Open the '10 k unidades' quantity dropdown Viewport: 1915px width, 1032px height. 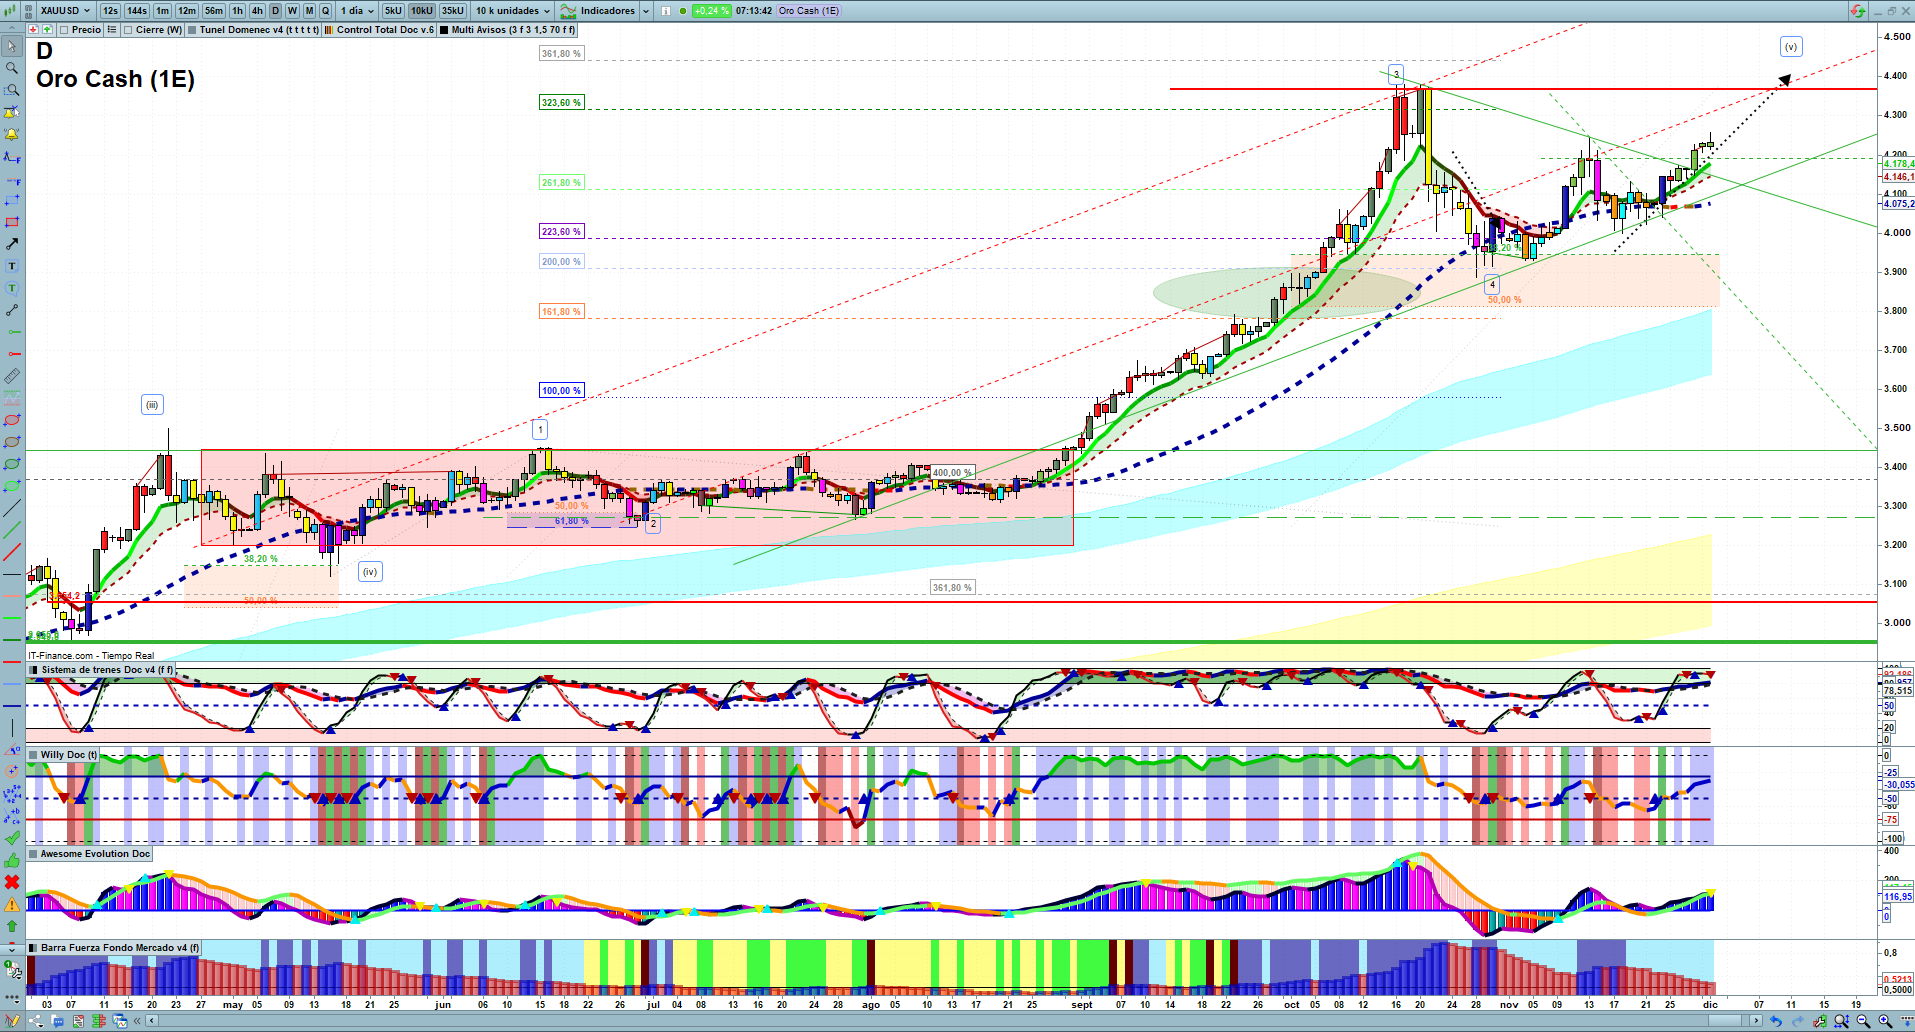(x=512, y=11)
